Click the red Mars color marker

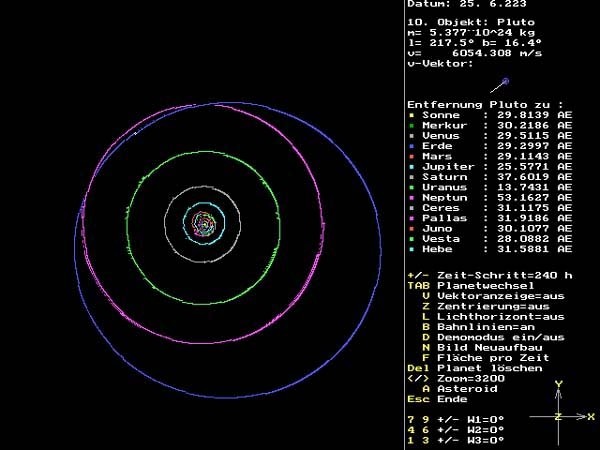(411, 156)
